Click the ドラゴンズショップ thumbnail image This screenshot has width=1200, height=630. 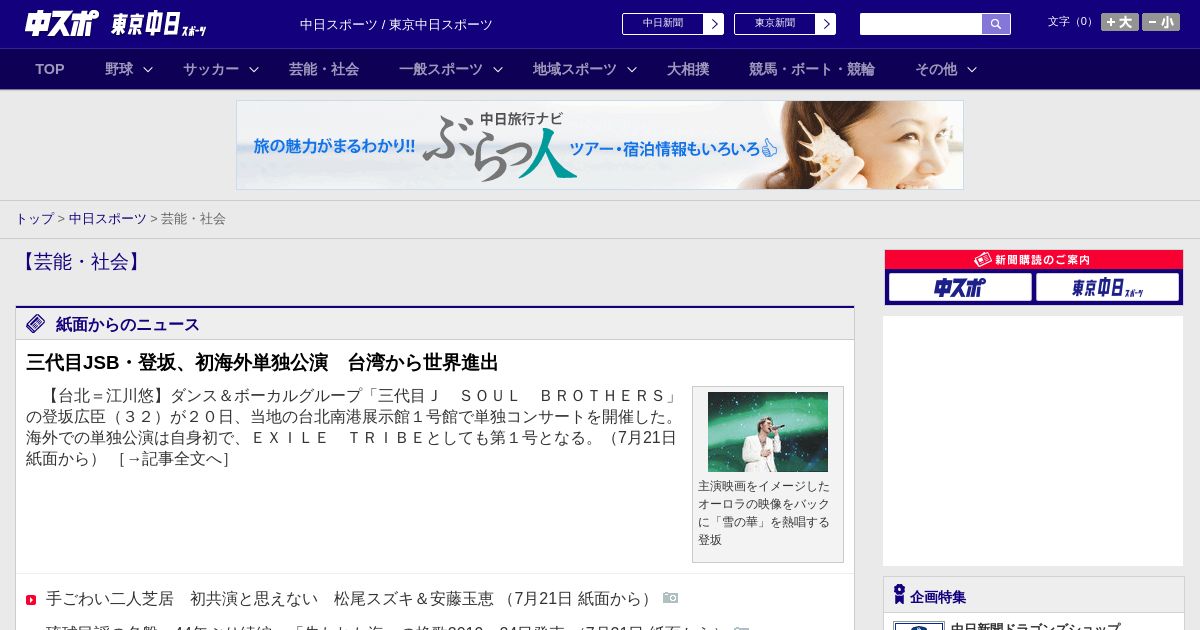pos(919,626)
